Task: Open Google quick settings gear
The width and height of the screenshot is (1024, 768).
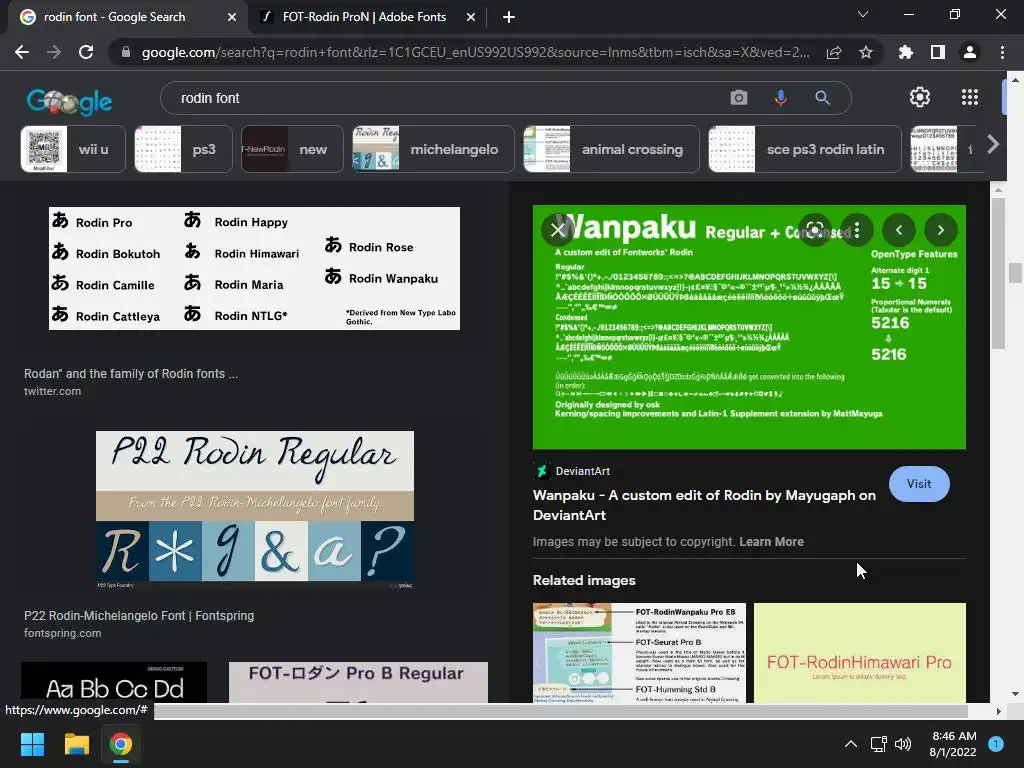Action: [920, 97]
